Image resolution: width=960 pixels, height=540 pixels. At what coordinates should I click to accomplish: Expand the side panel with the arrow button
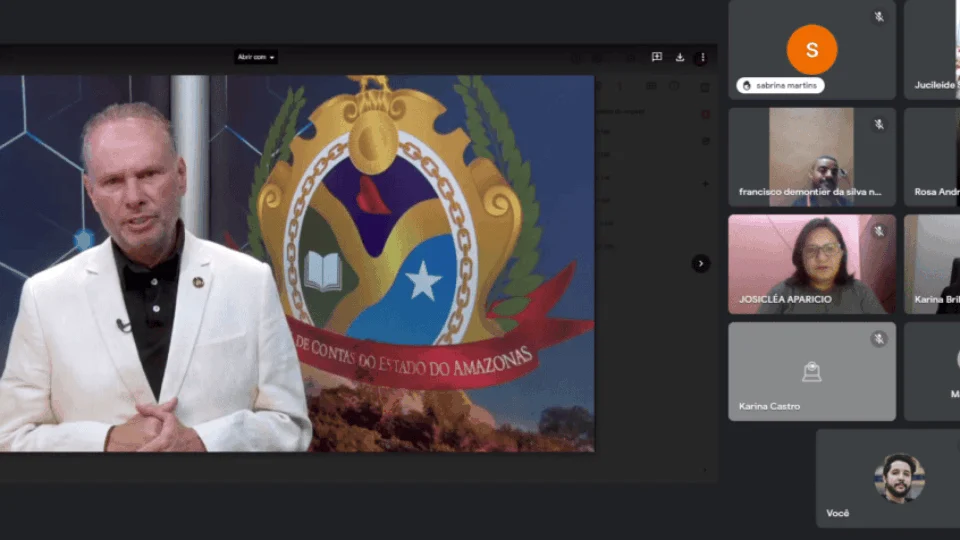click(700, 264)
